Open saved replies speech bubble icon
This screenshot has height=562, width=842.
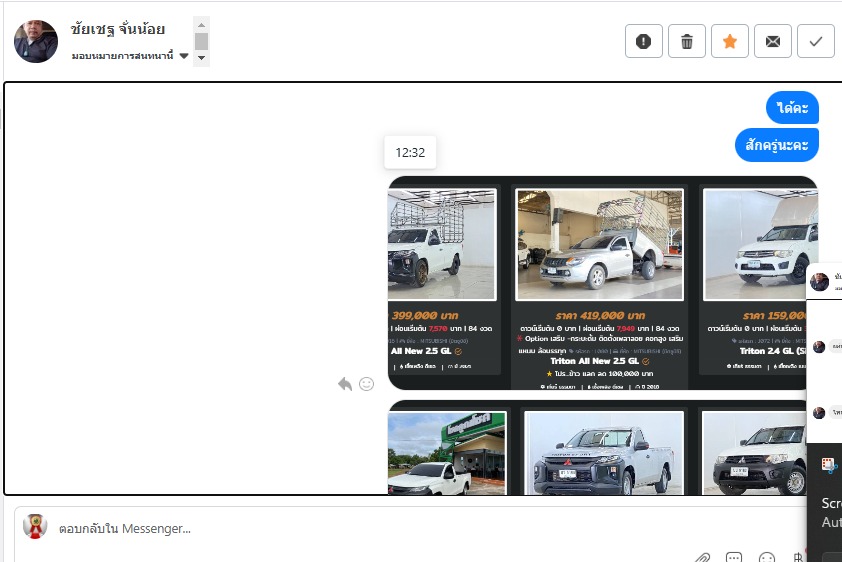pyautogui.click(x=734, y=556)
